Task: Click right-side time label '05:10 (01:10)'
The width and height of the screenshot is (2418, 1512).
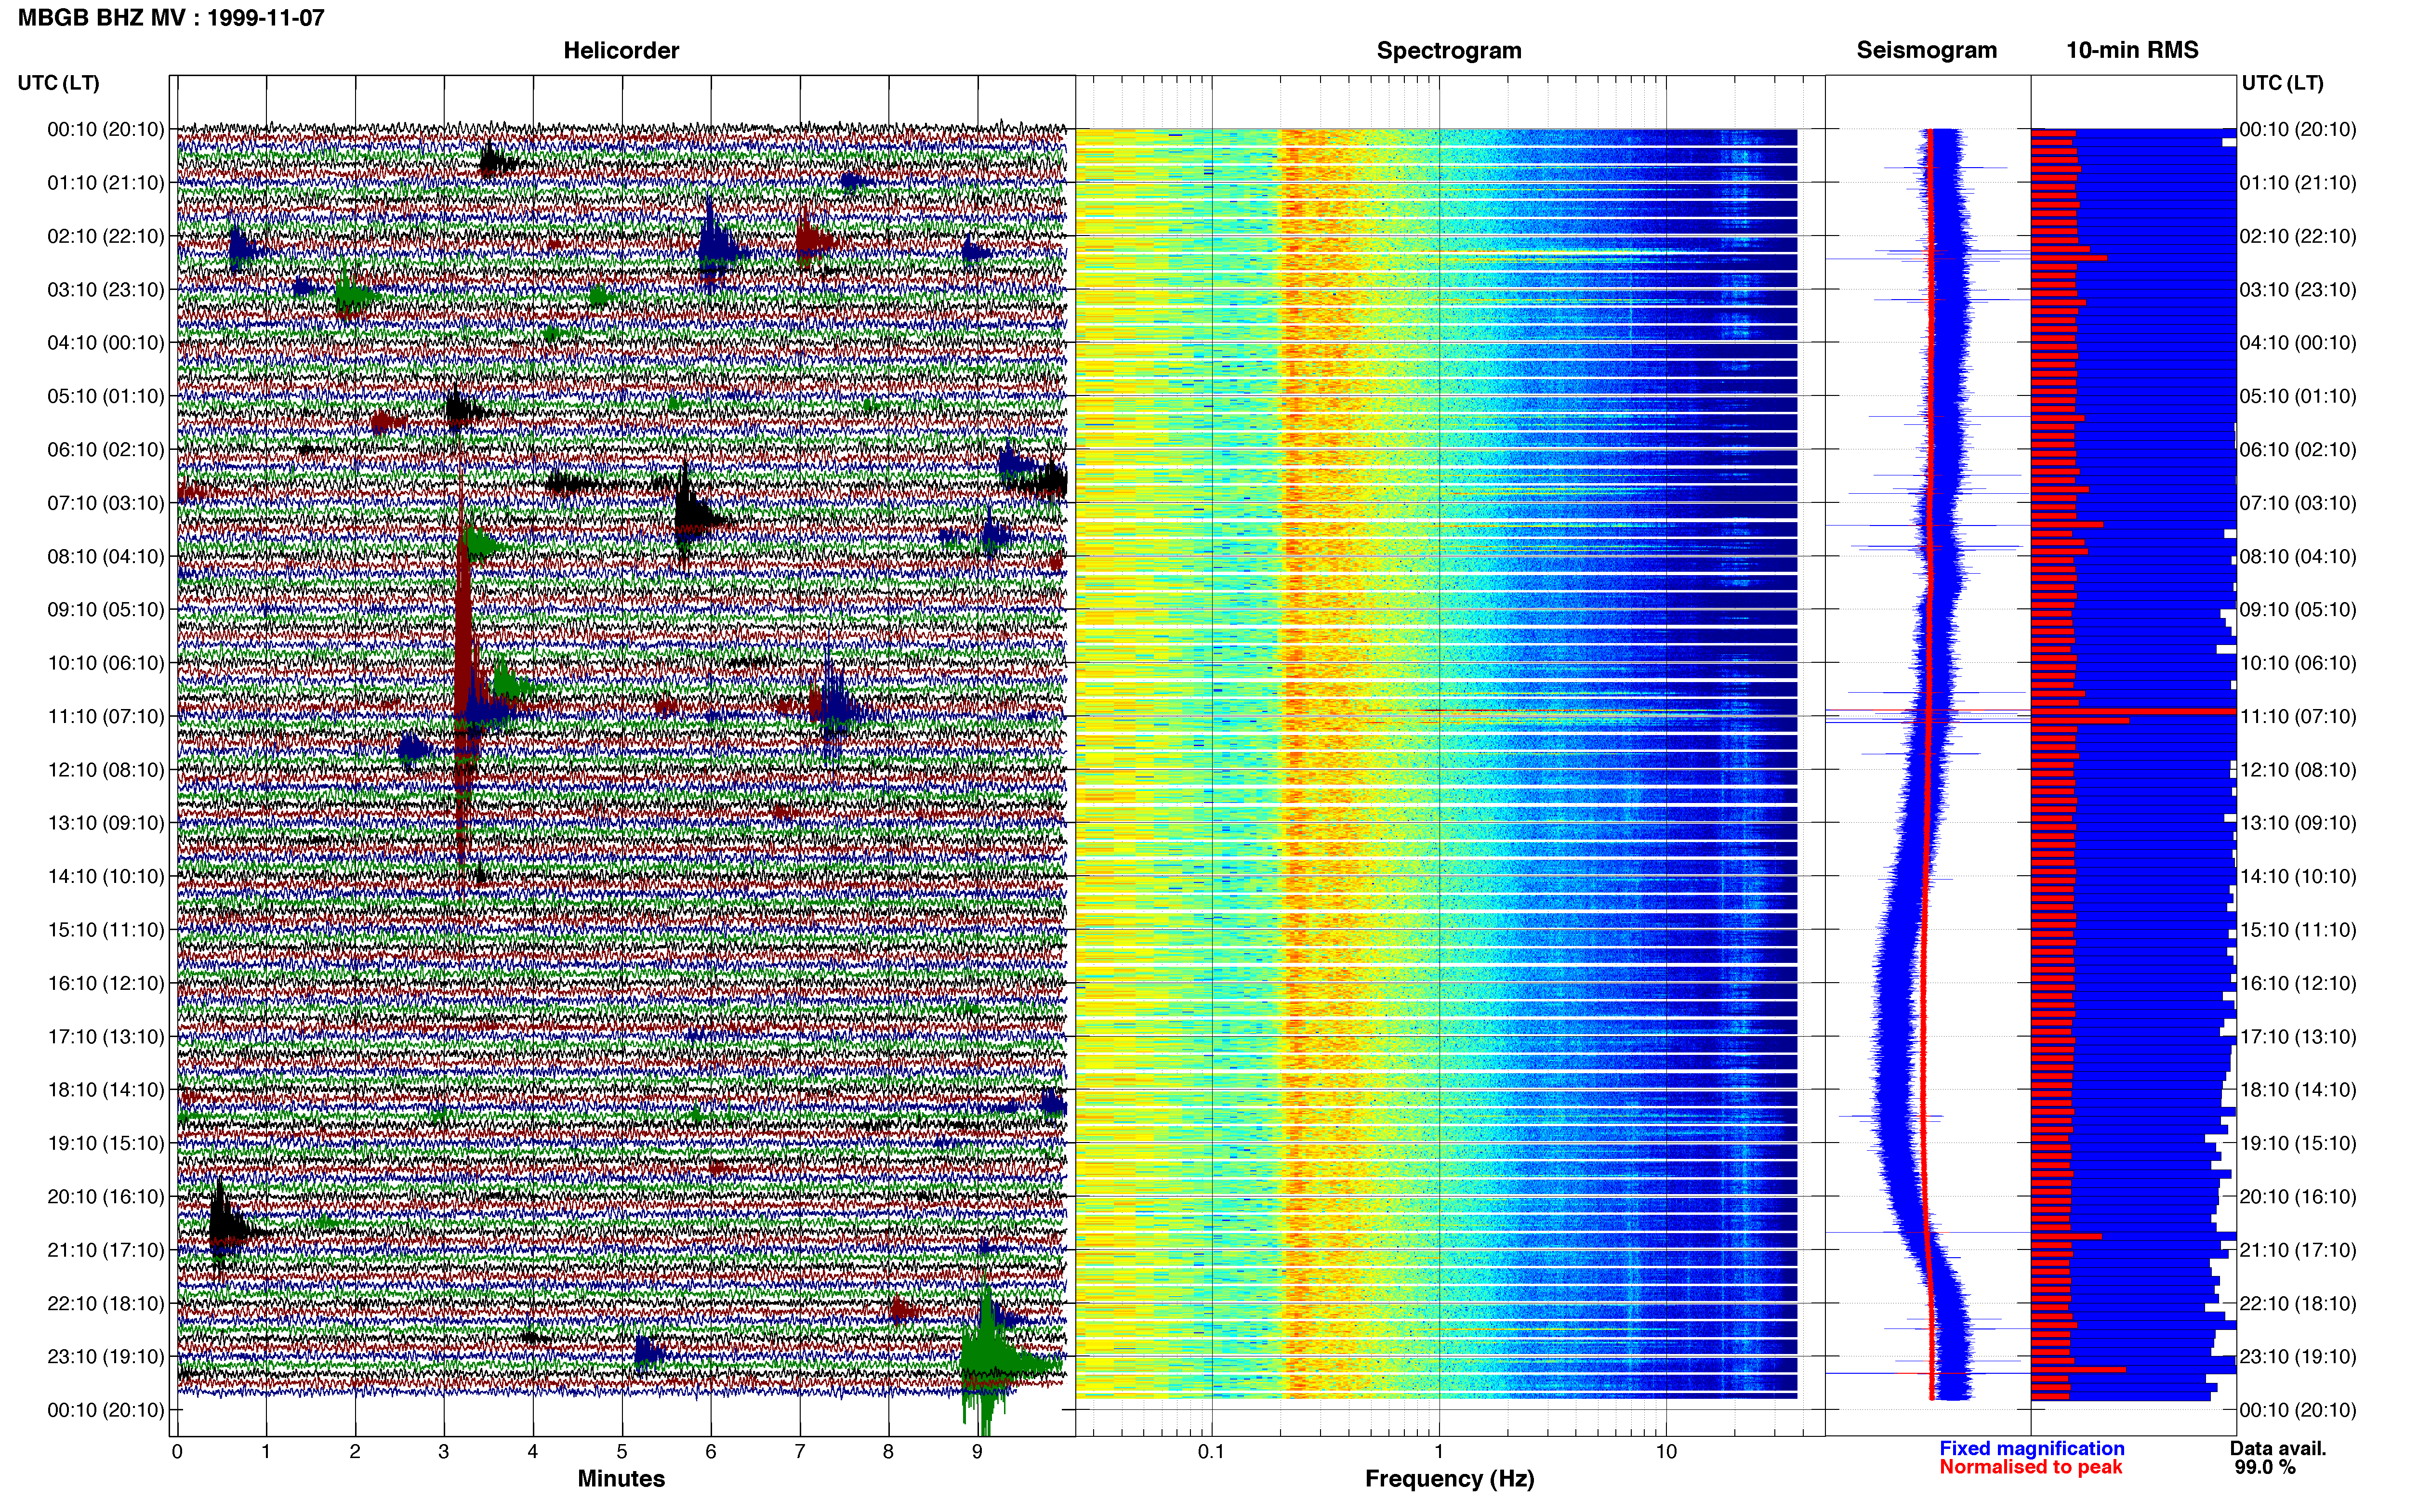Action: [2298, 396]
